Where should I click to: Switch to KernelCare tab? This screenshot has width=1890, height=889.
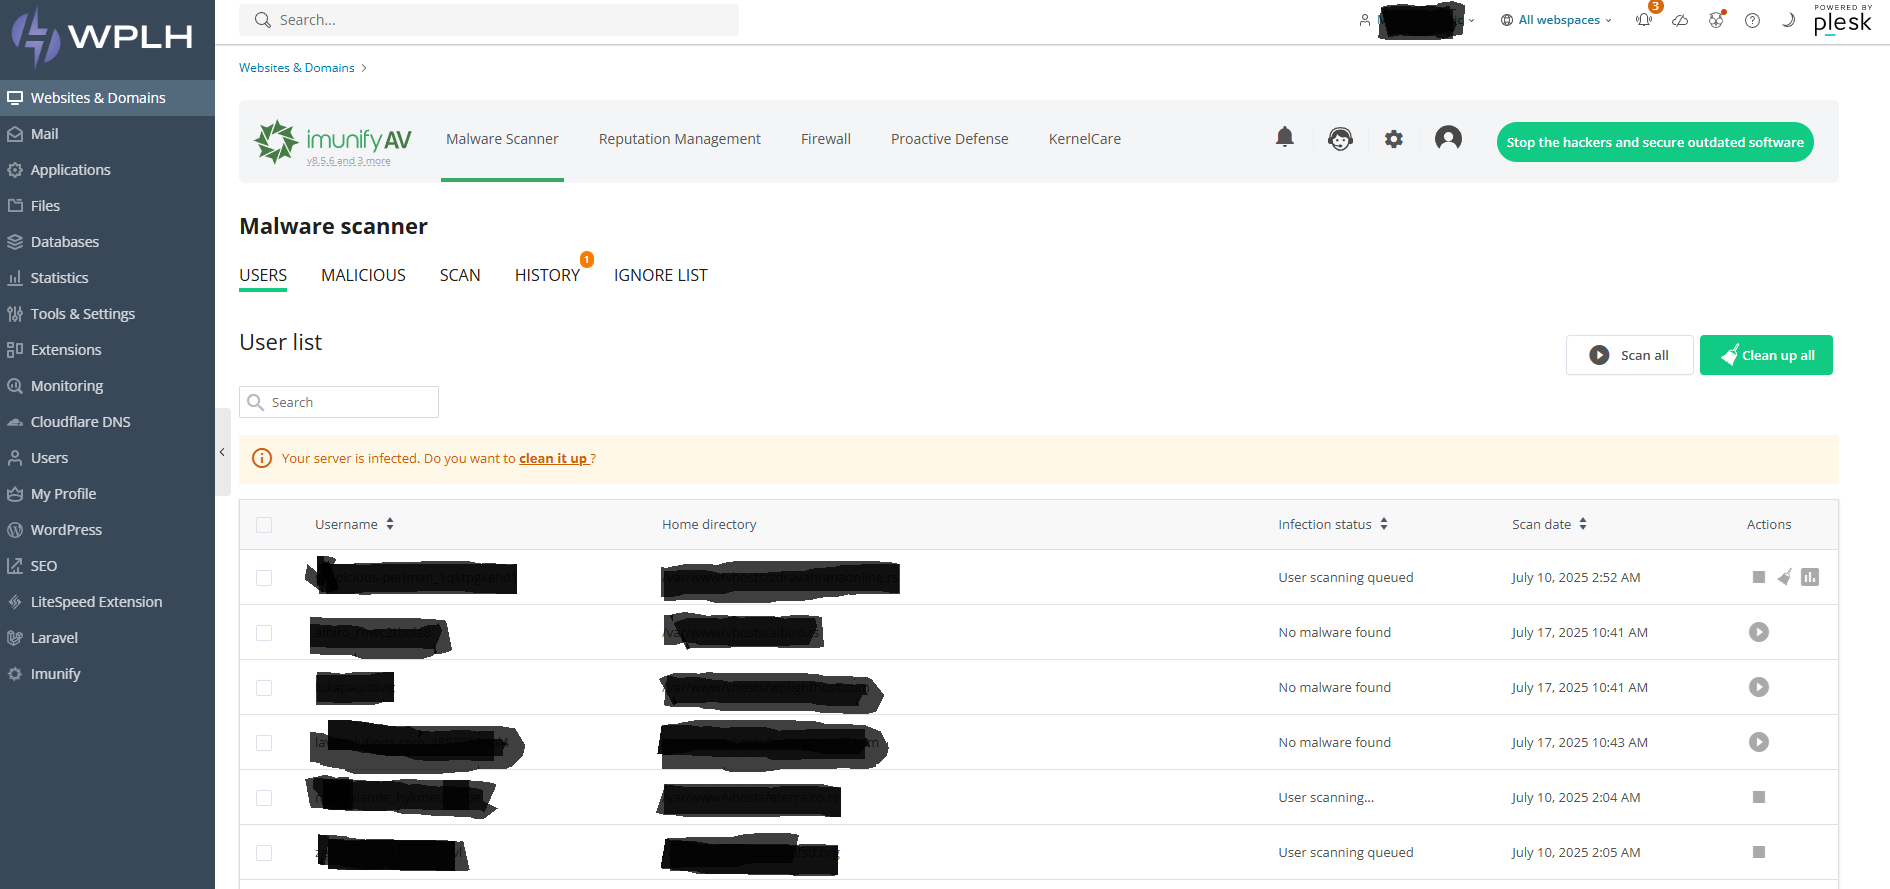1085,139
